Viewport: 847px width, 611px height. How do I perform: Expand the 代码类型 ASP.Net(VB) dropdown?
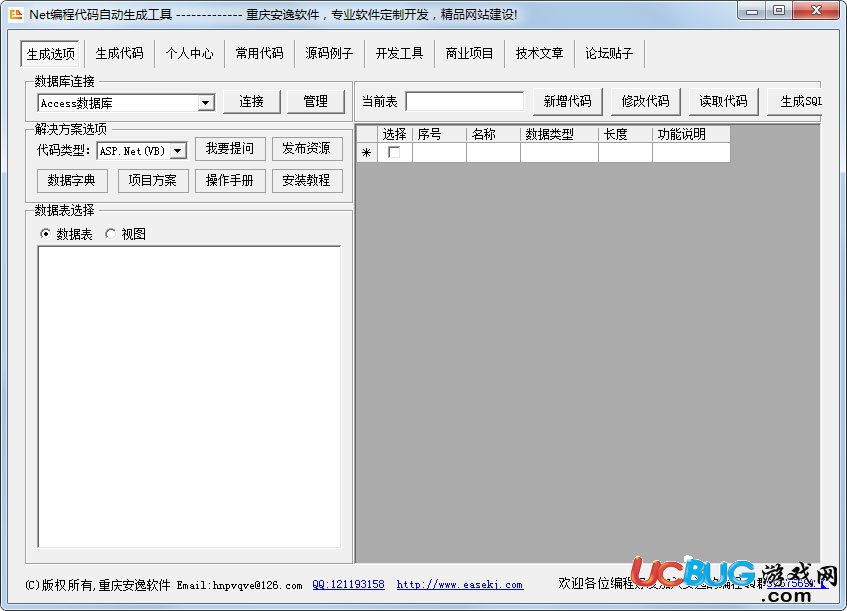click(x=178, y=151)
